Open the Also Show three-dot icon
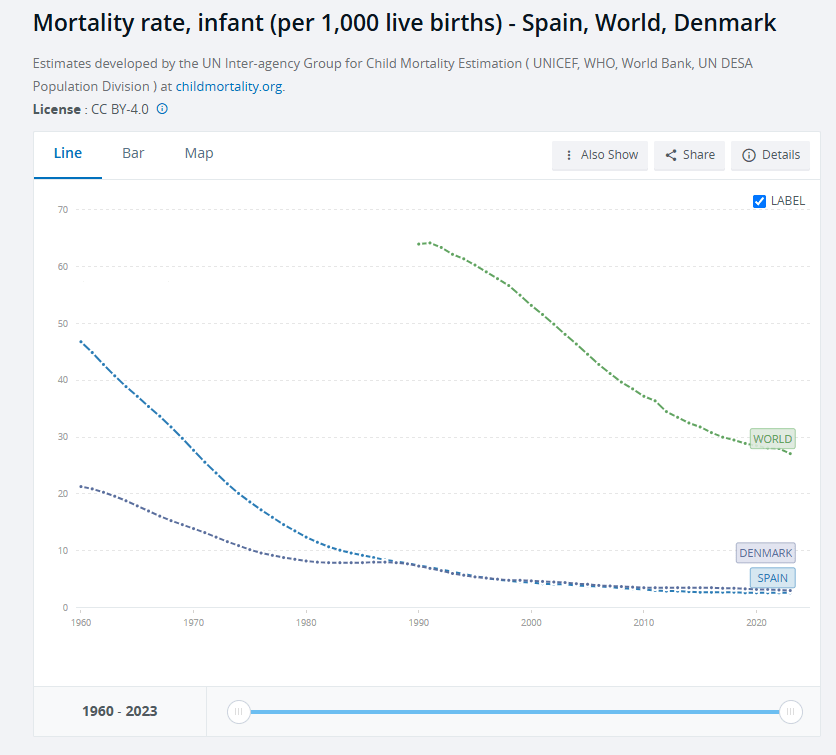The width and height of the screenshot is (836, 755). pos(568,155)
